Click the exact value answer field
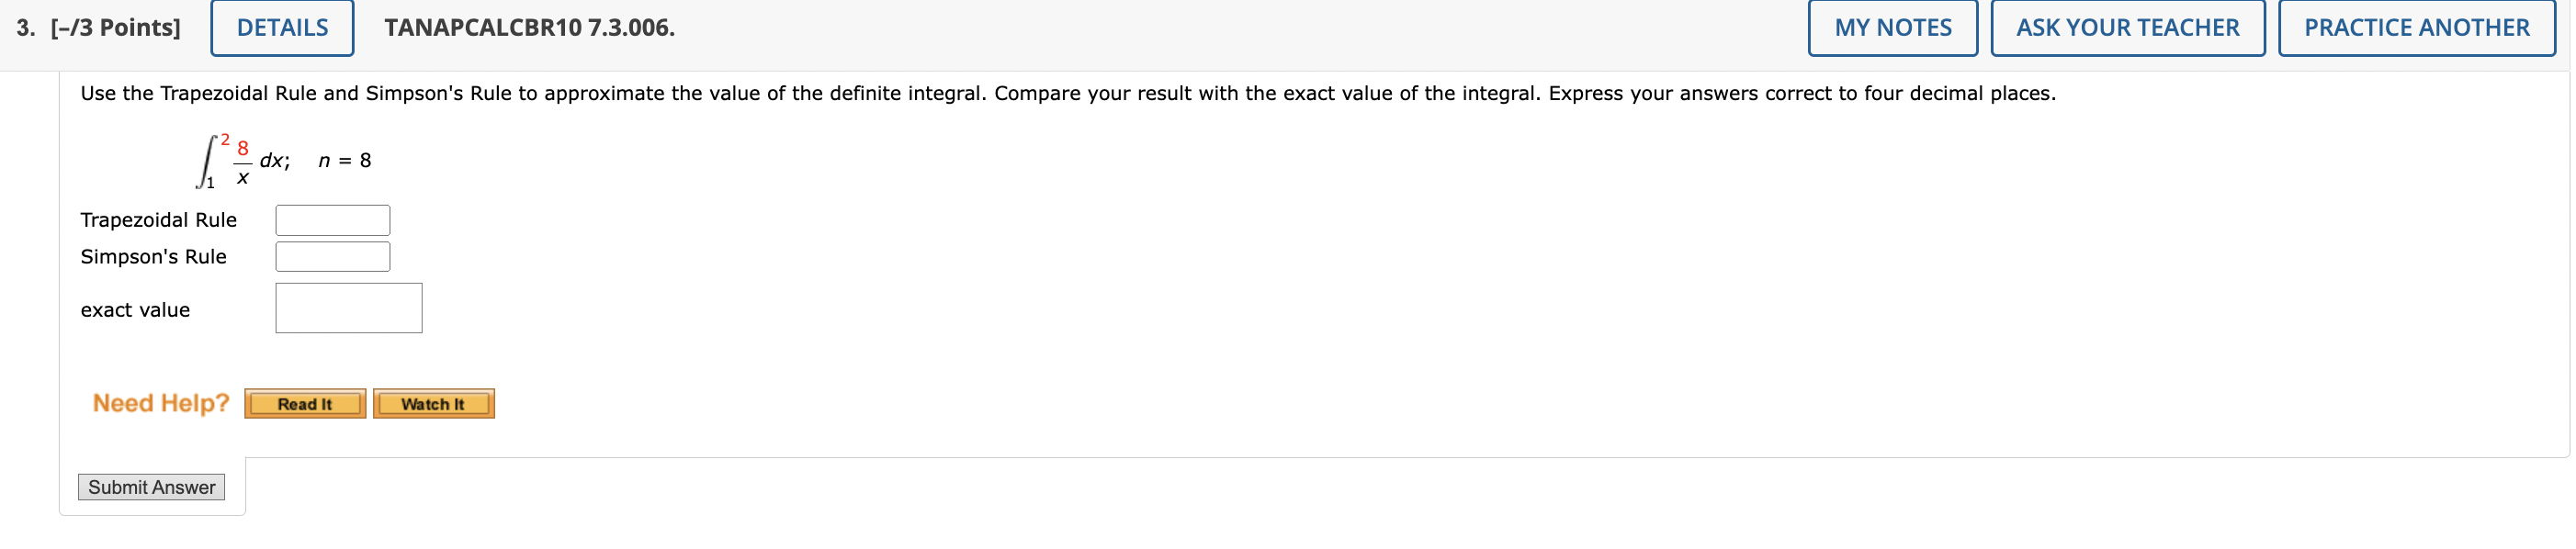 tap(348, 307)
